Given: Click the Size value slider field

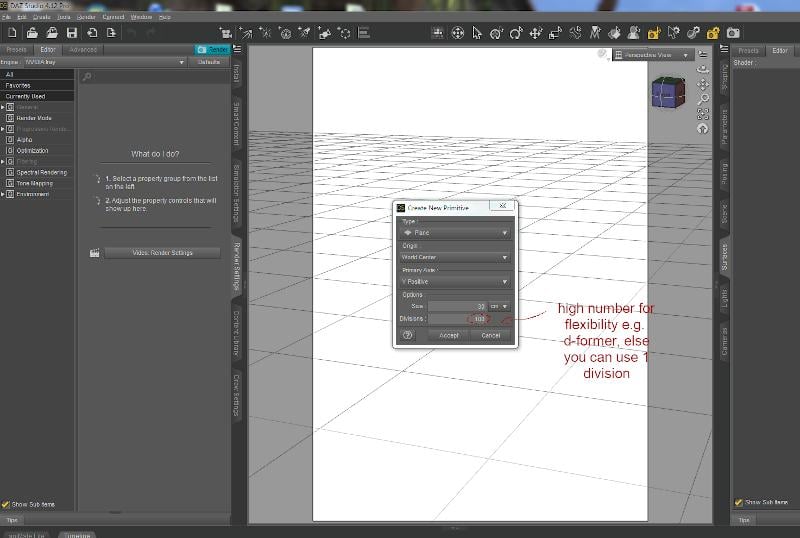Looking at the screenshot, I should 457,306.
